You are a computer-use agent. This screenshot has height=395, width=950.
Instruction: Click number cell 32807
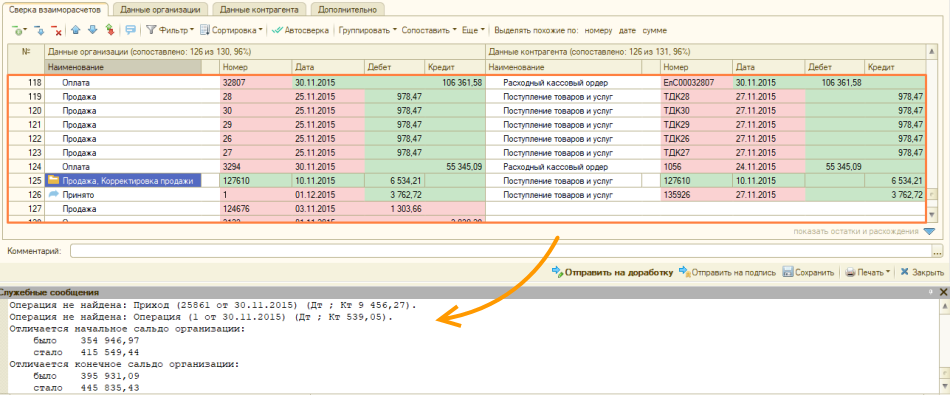coord(256,82)
